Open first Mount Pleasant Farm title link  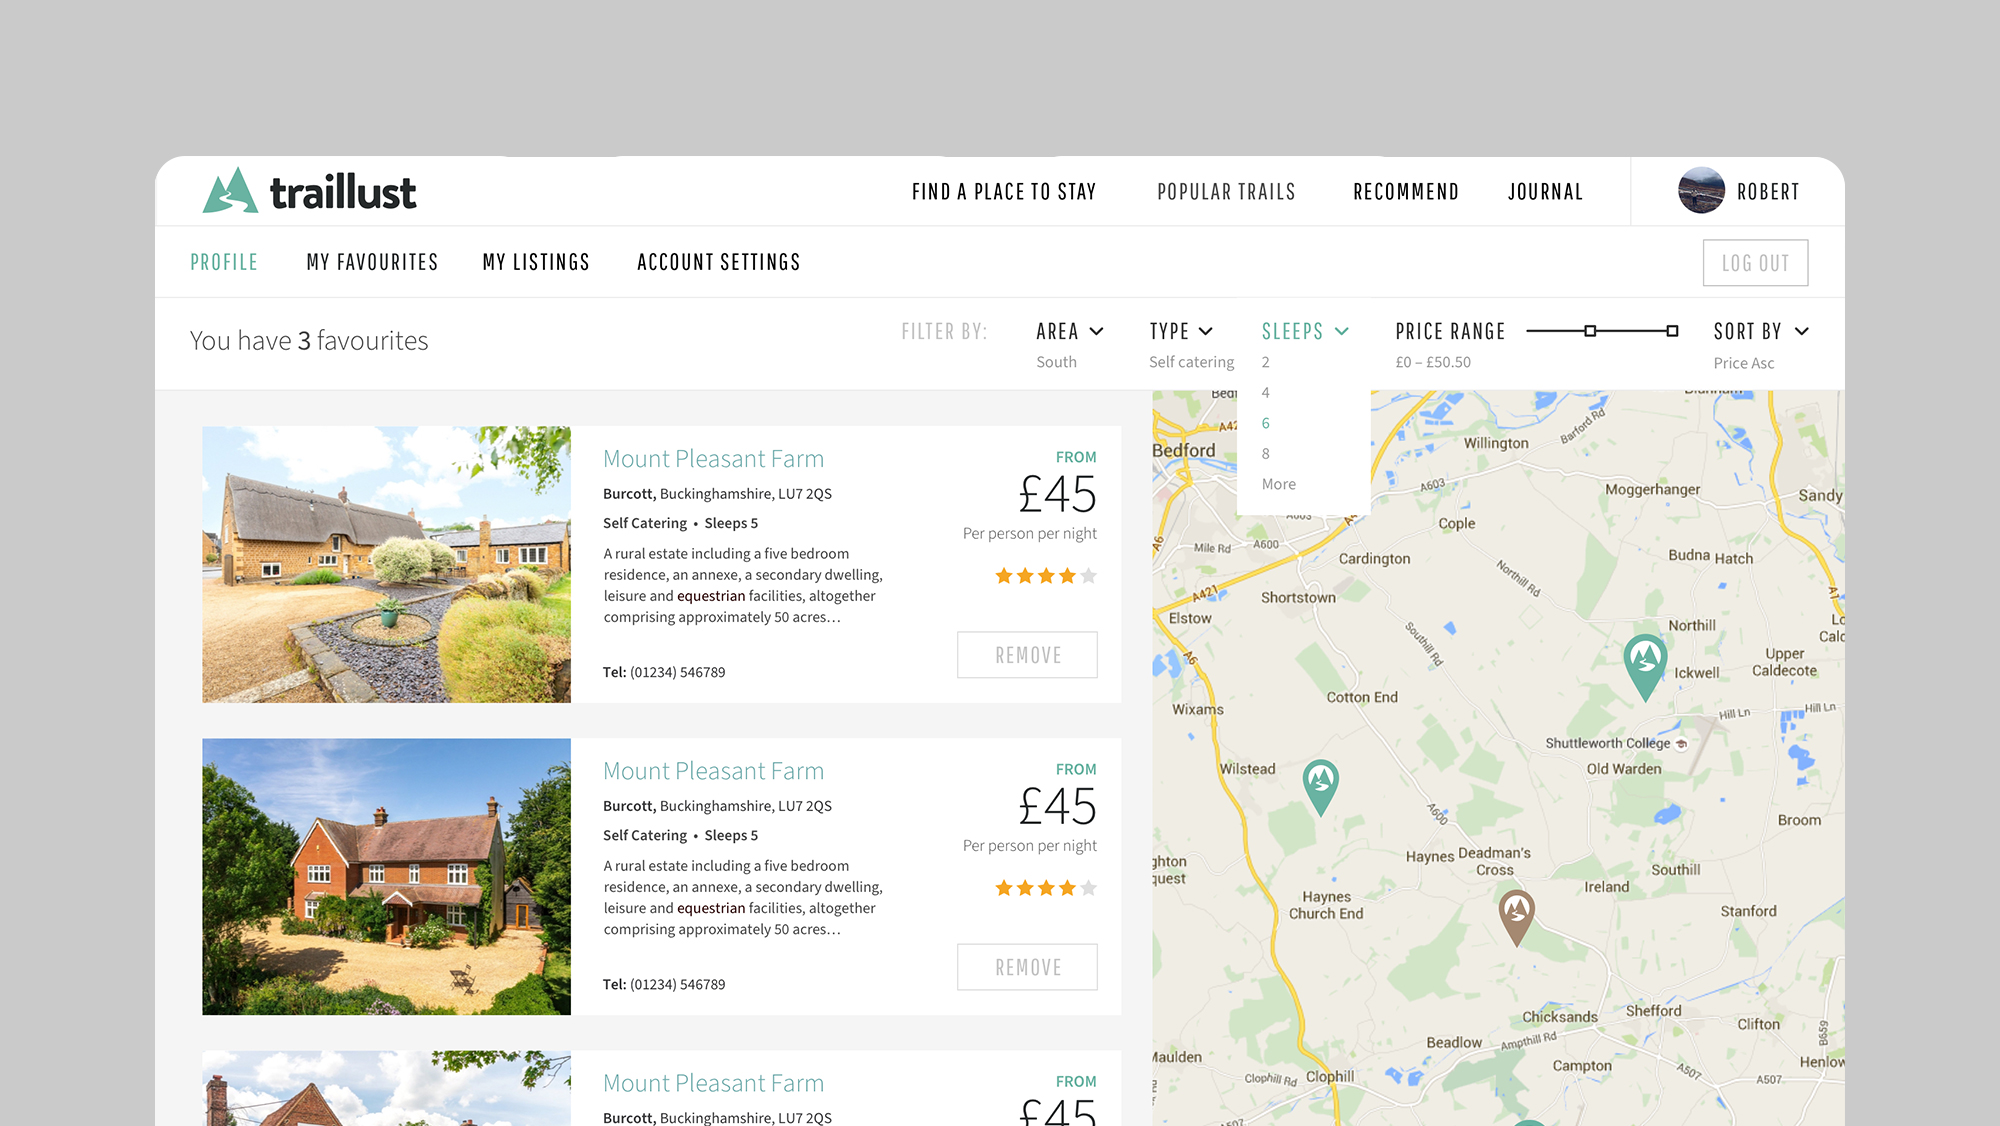[713, 459]
